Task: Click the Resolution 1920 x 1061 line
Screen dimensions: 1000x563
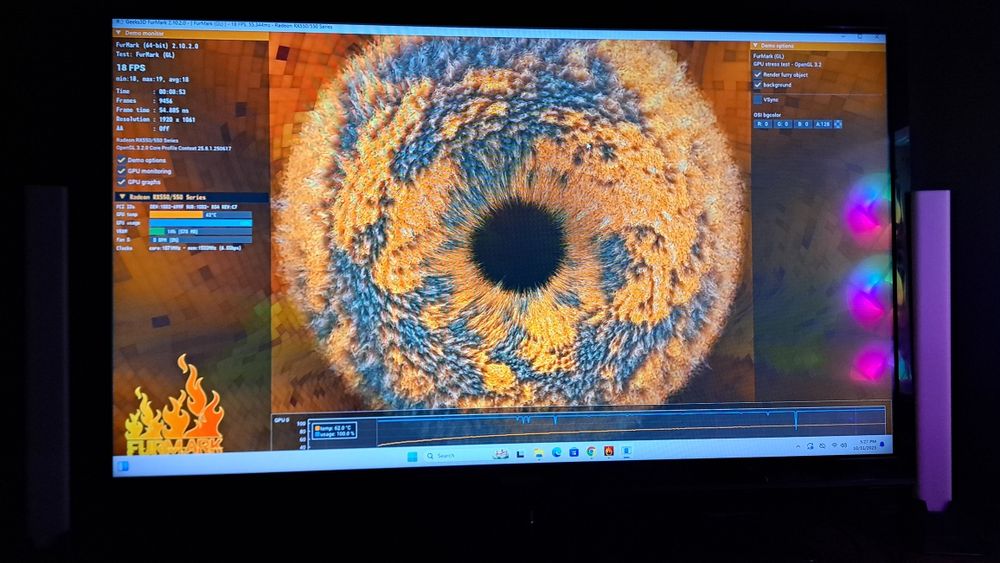Action: click(x=156, y=119)
